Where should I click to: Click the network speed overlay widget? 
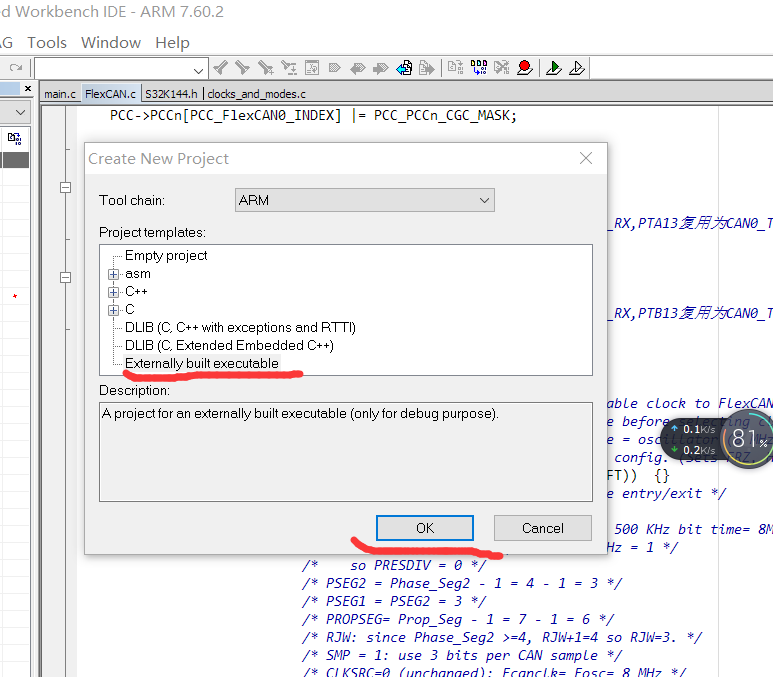coord(694,439)
